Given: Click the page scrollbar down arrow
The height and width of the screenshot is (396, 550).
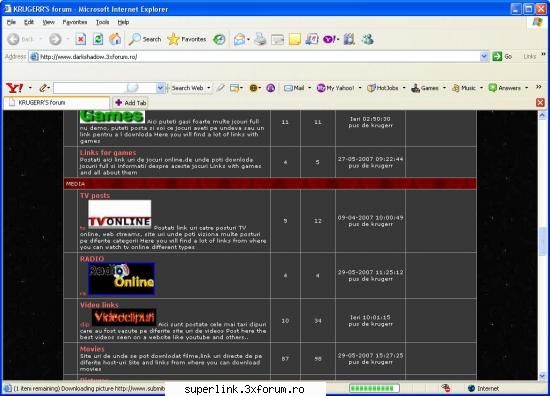Looking at the screenshot, I should coord(542,376).
